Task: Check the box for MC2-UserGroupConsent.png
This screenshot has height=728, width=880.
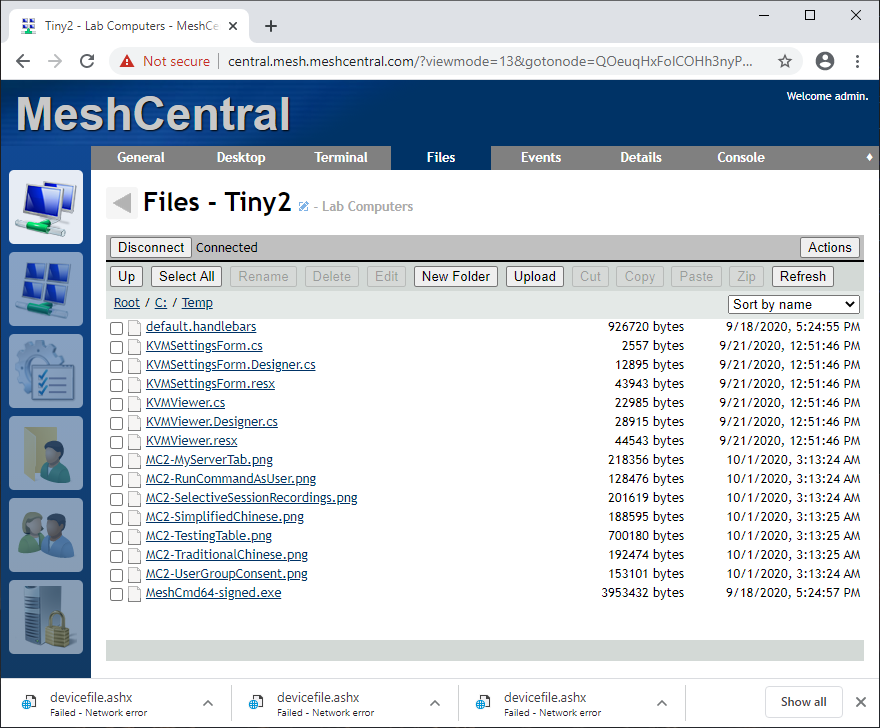Action: click(x=116, y=575)
